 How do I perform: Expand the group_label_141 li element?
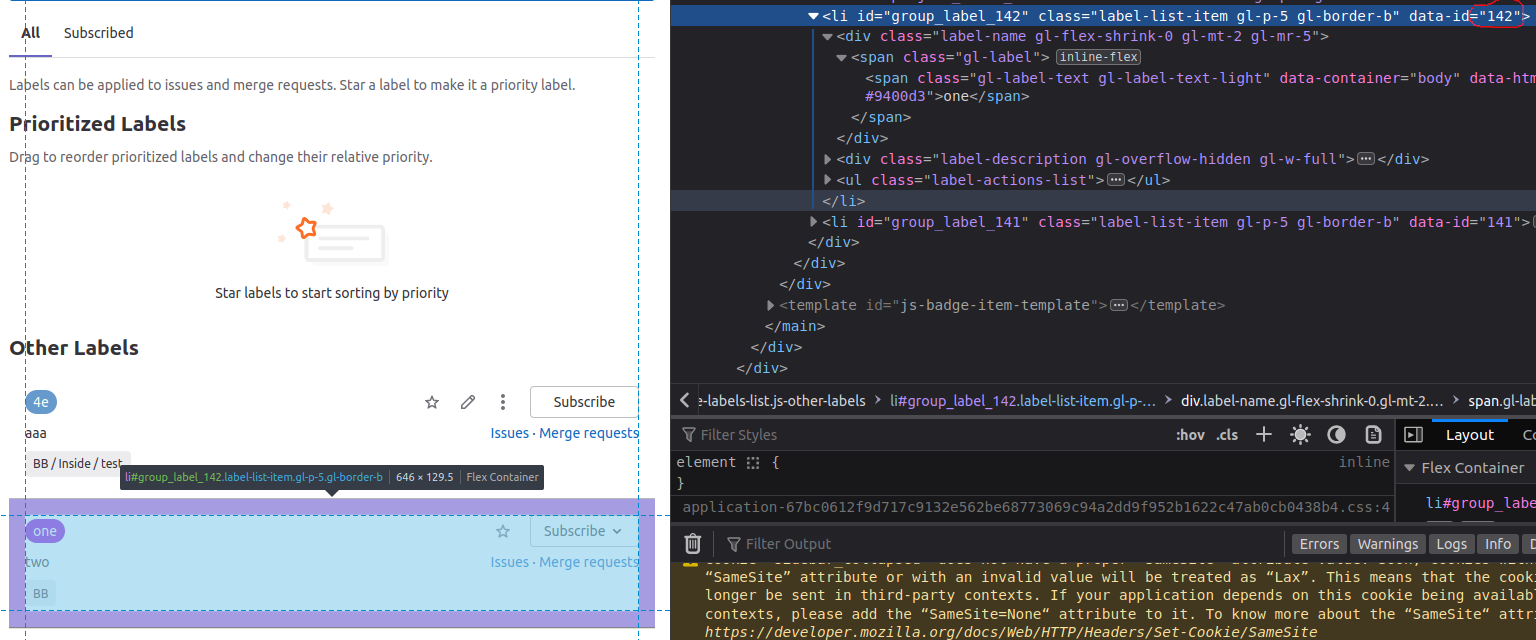813,222
